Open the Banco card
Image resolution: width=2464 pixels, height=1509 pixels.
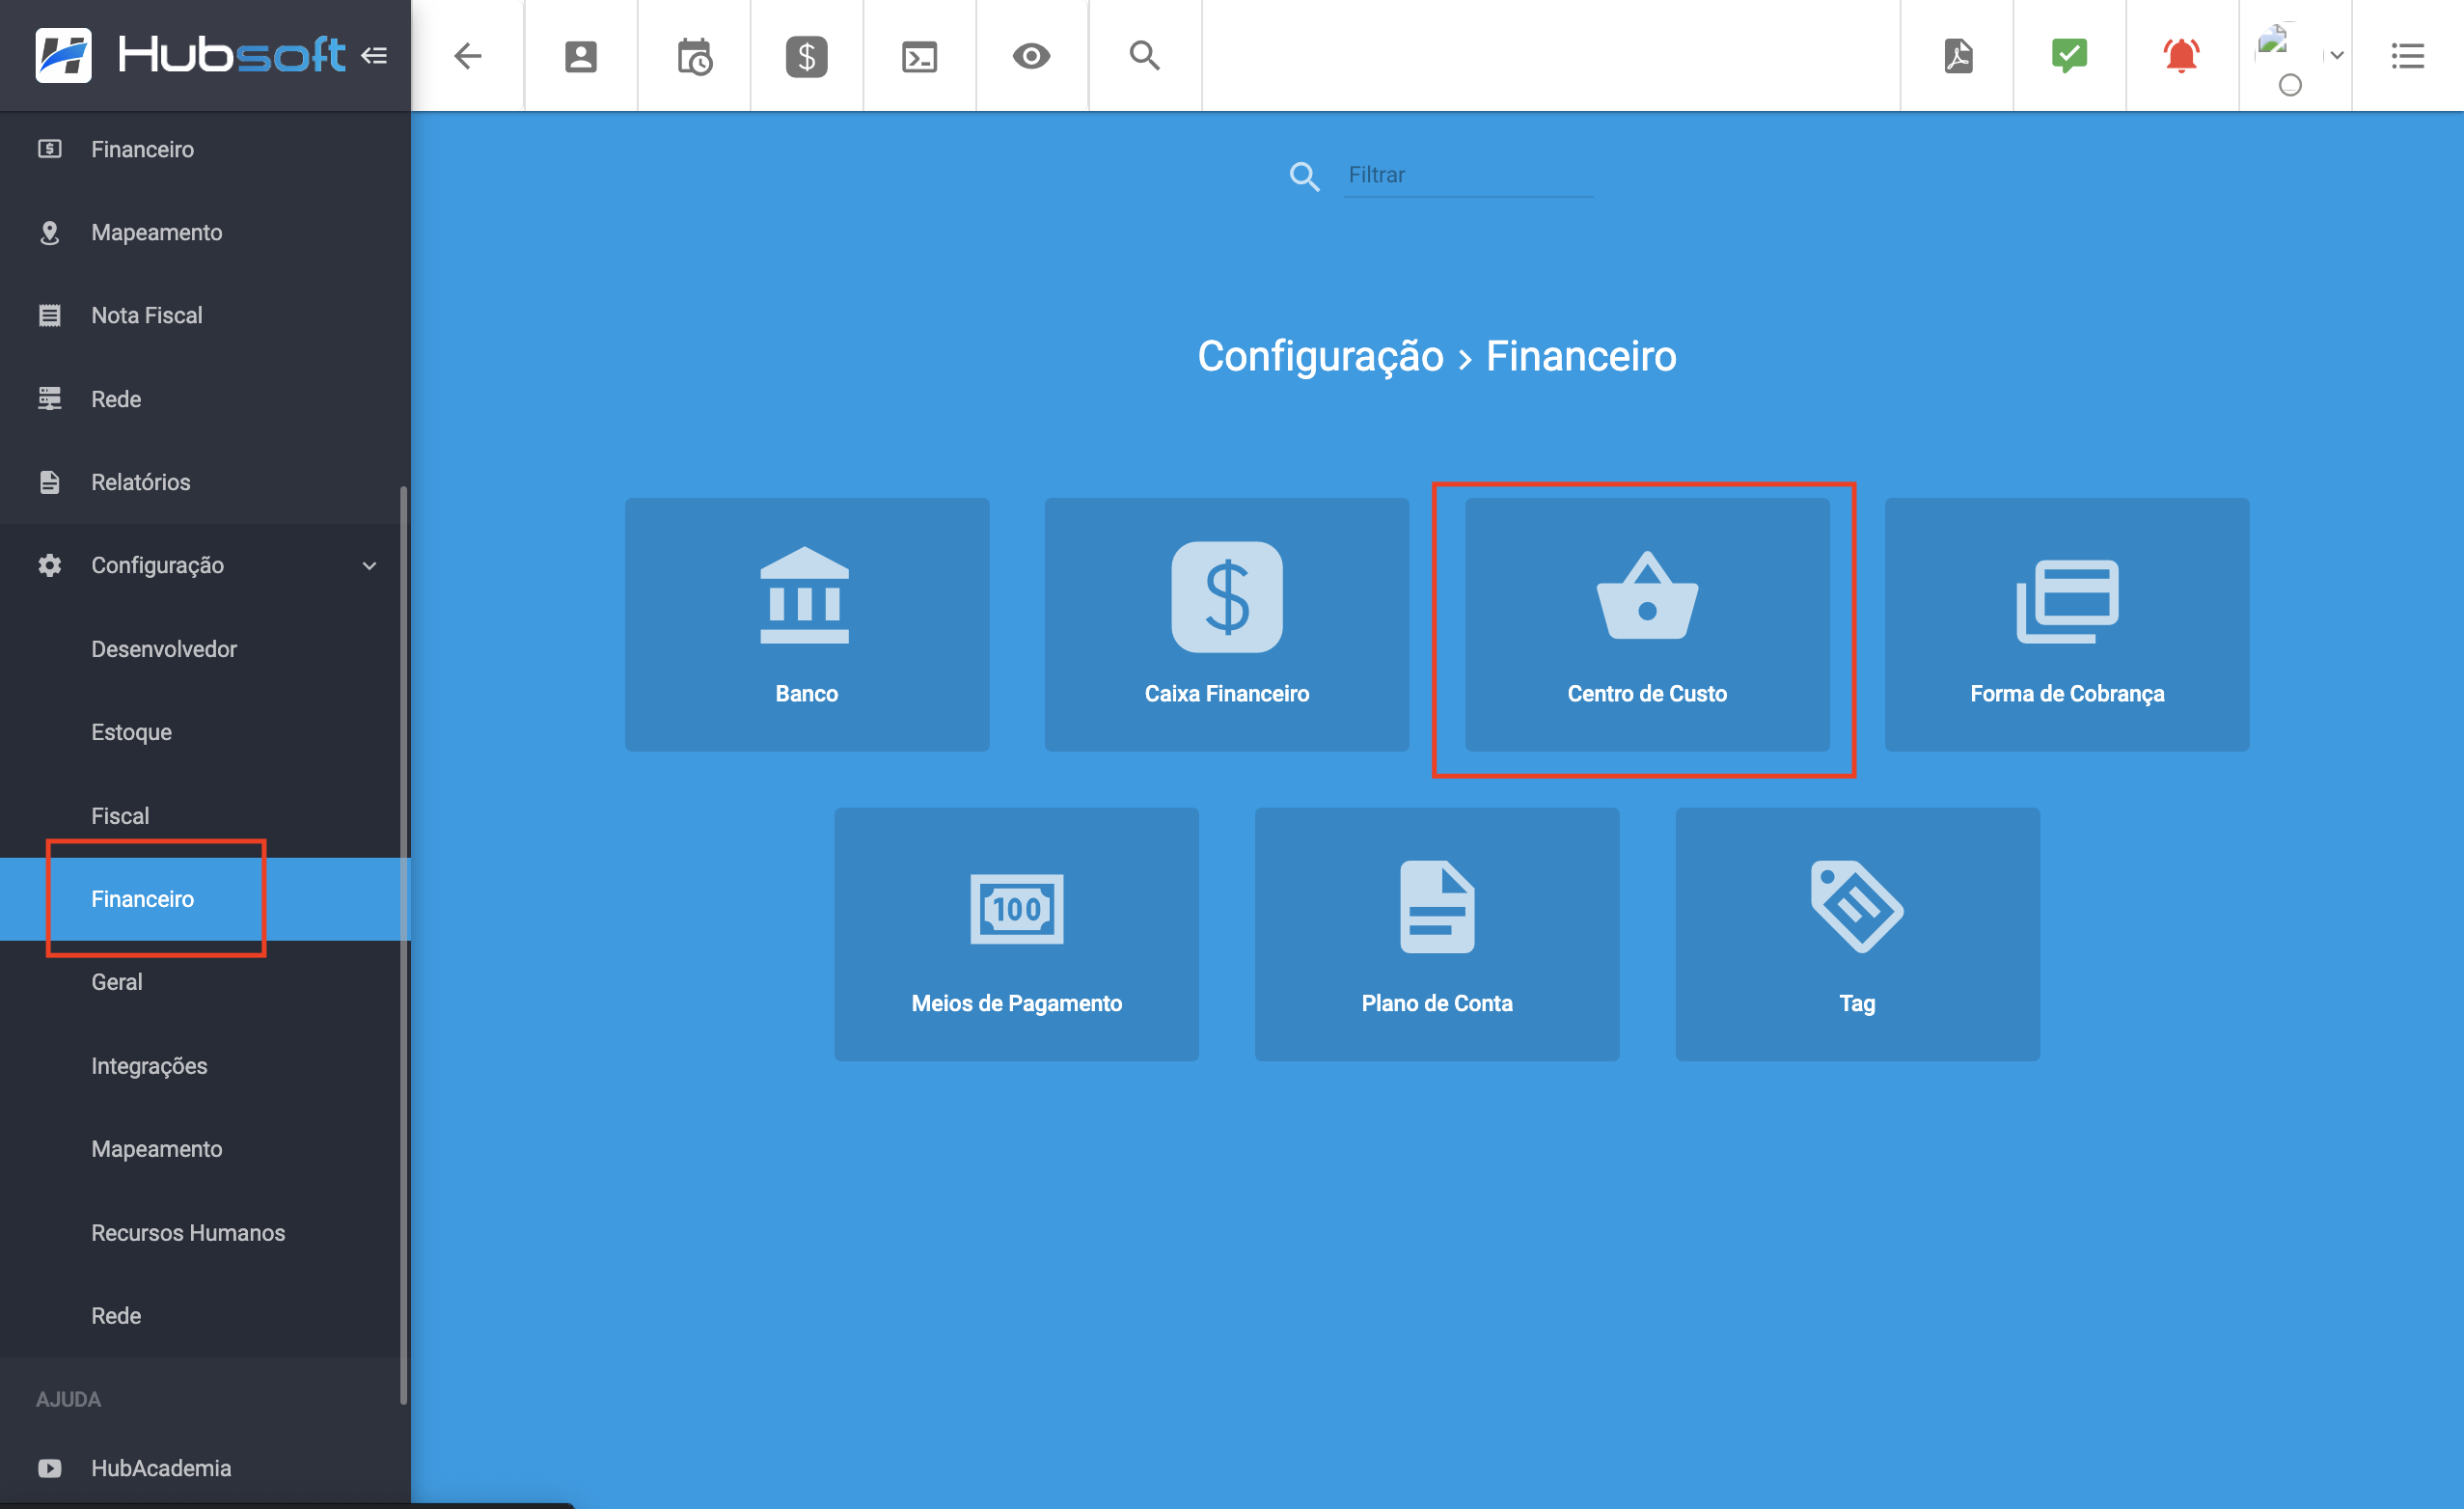pos(807,625)
